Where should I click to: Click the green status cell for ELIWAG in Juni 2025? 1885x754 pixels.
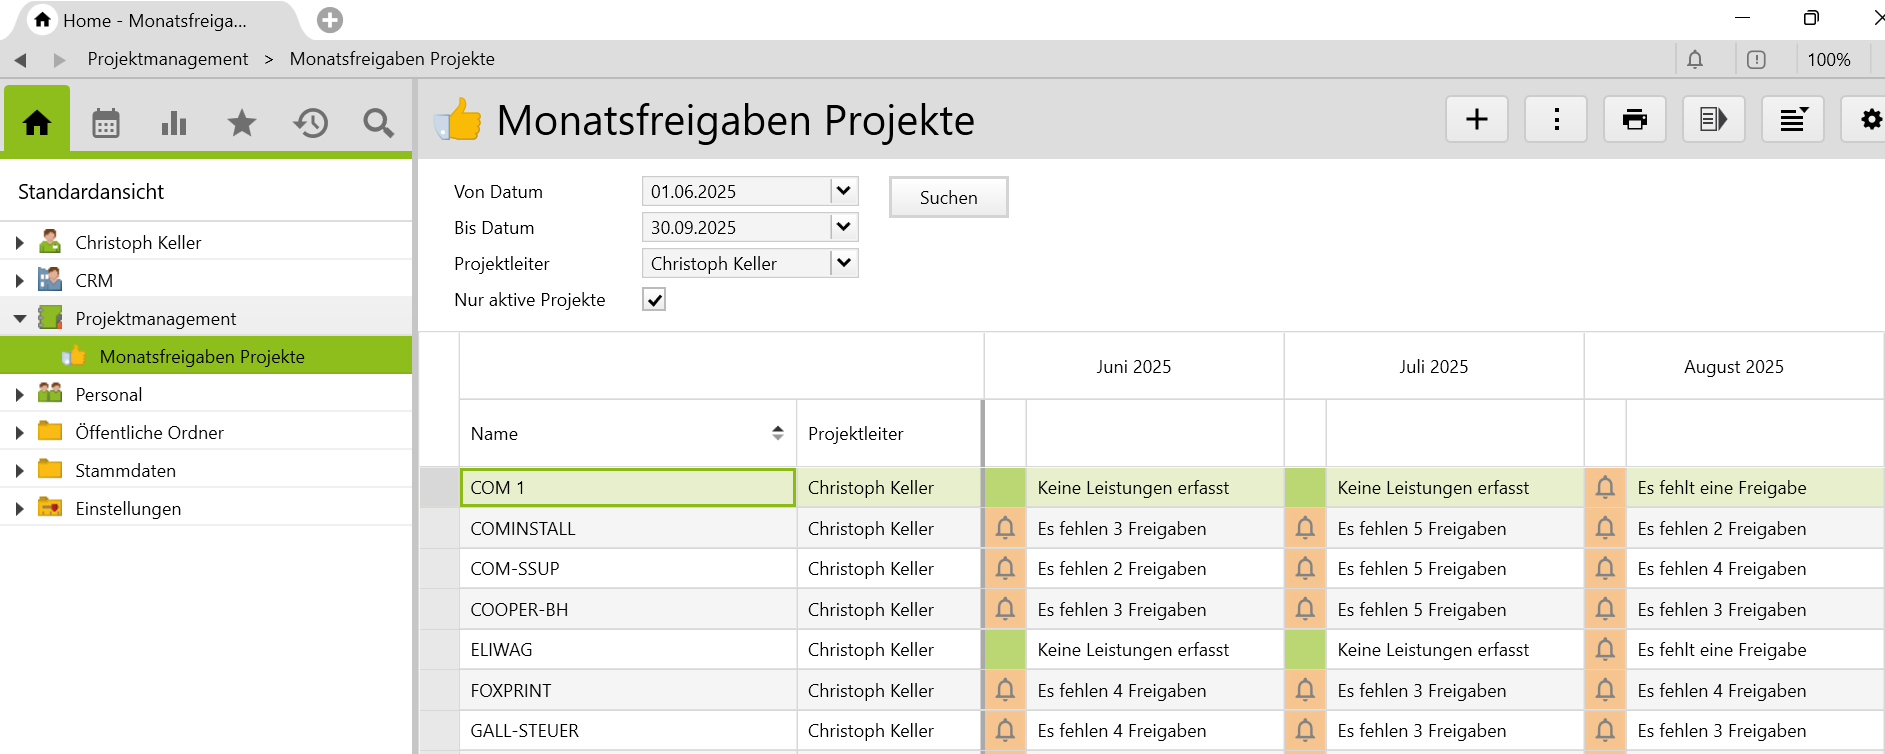pos(1005,650)
